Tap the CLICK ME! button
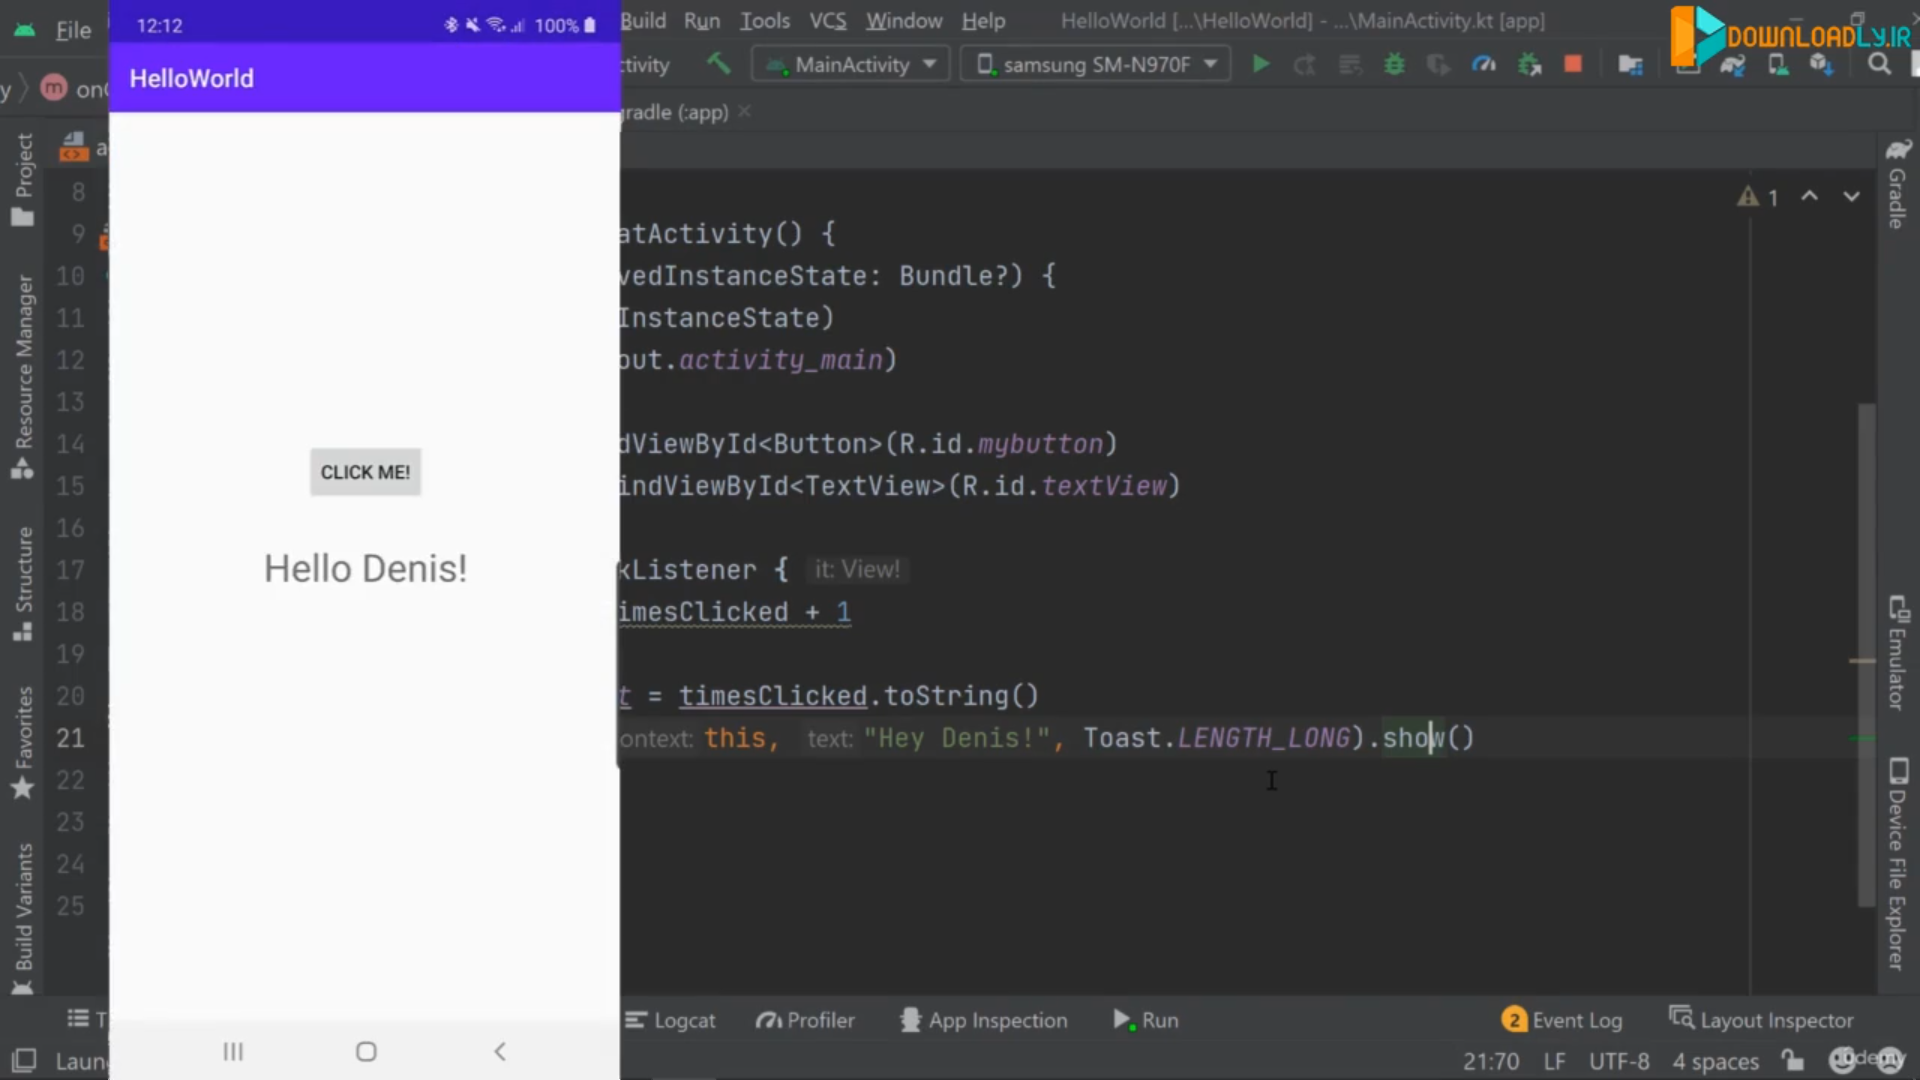 tap(365, 472)
